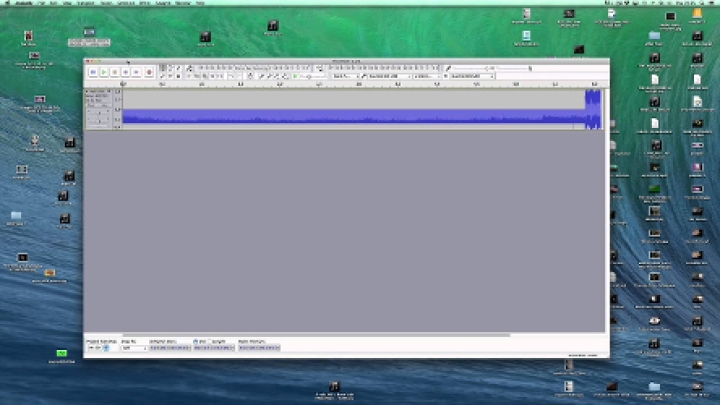Select the Length radio button

click(210, 342)
